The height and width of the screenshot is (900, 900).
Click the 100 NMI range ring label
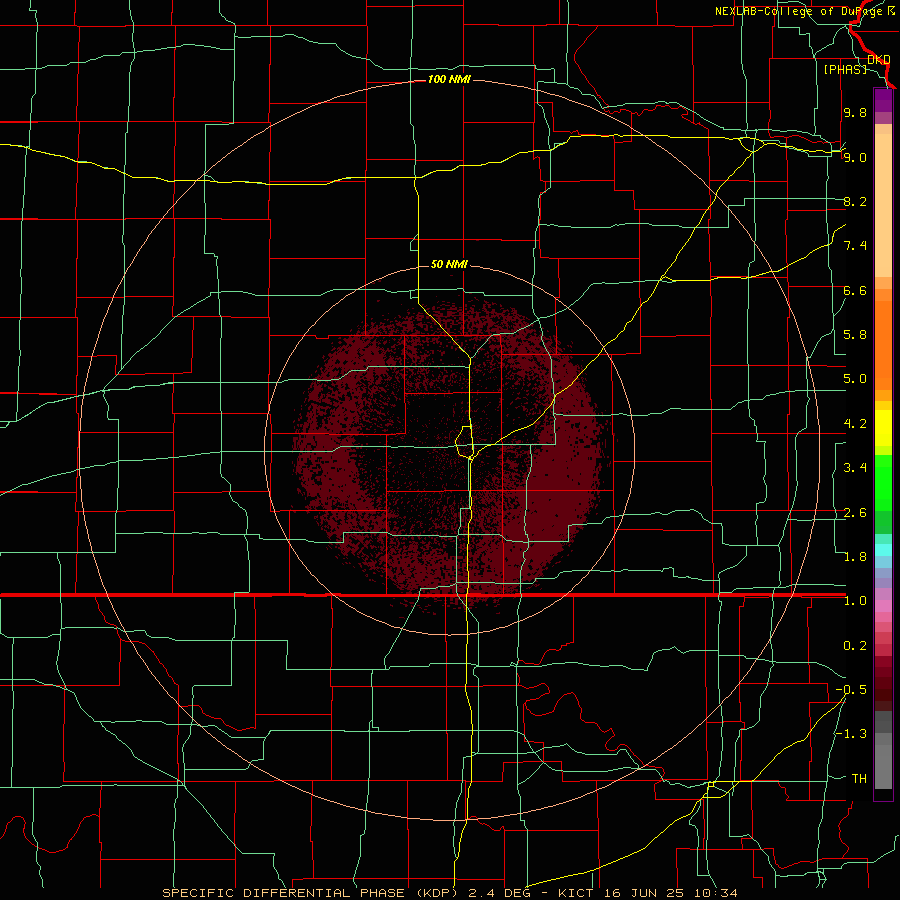coord(449,79)
